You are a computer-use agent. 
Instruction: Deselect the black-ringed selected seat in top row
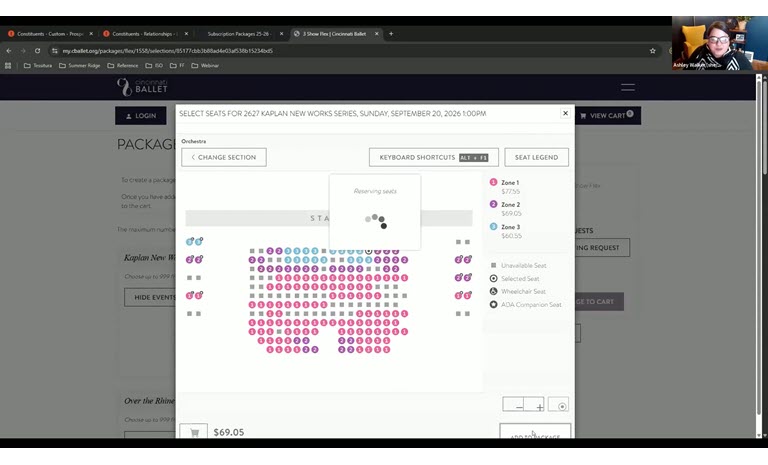[x=368, y=251]
